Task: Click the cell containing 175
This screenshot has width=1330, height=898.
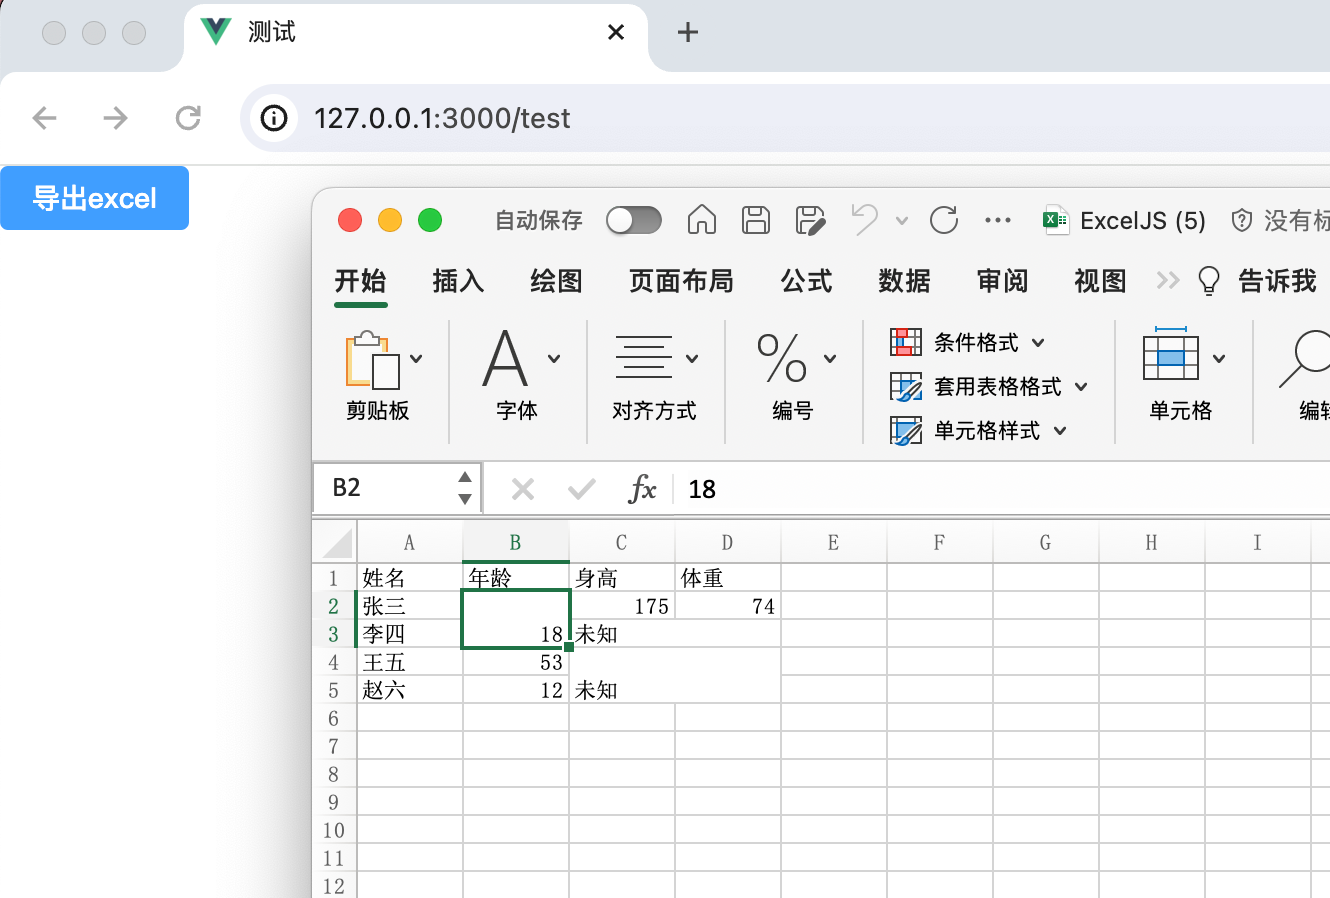Action: point(622,606)
